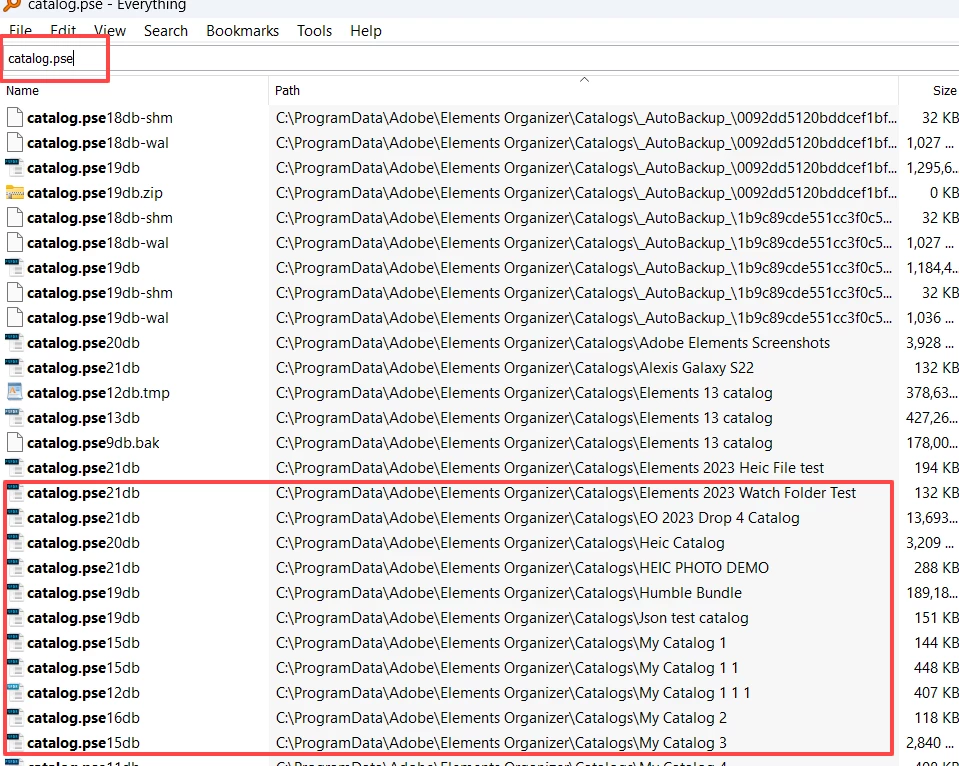Open the File menu

(20, 31)
